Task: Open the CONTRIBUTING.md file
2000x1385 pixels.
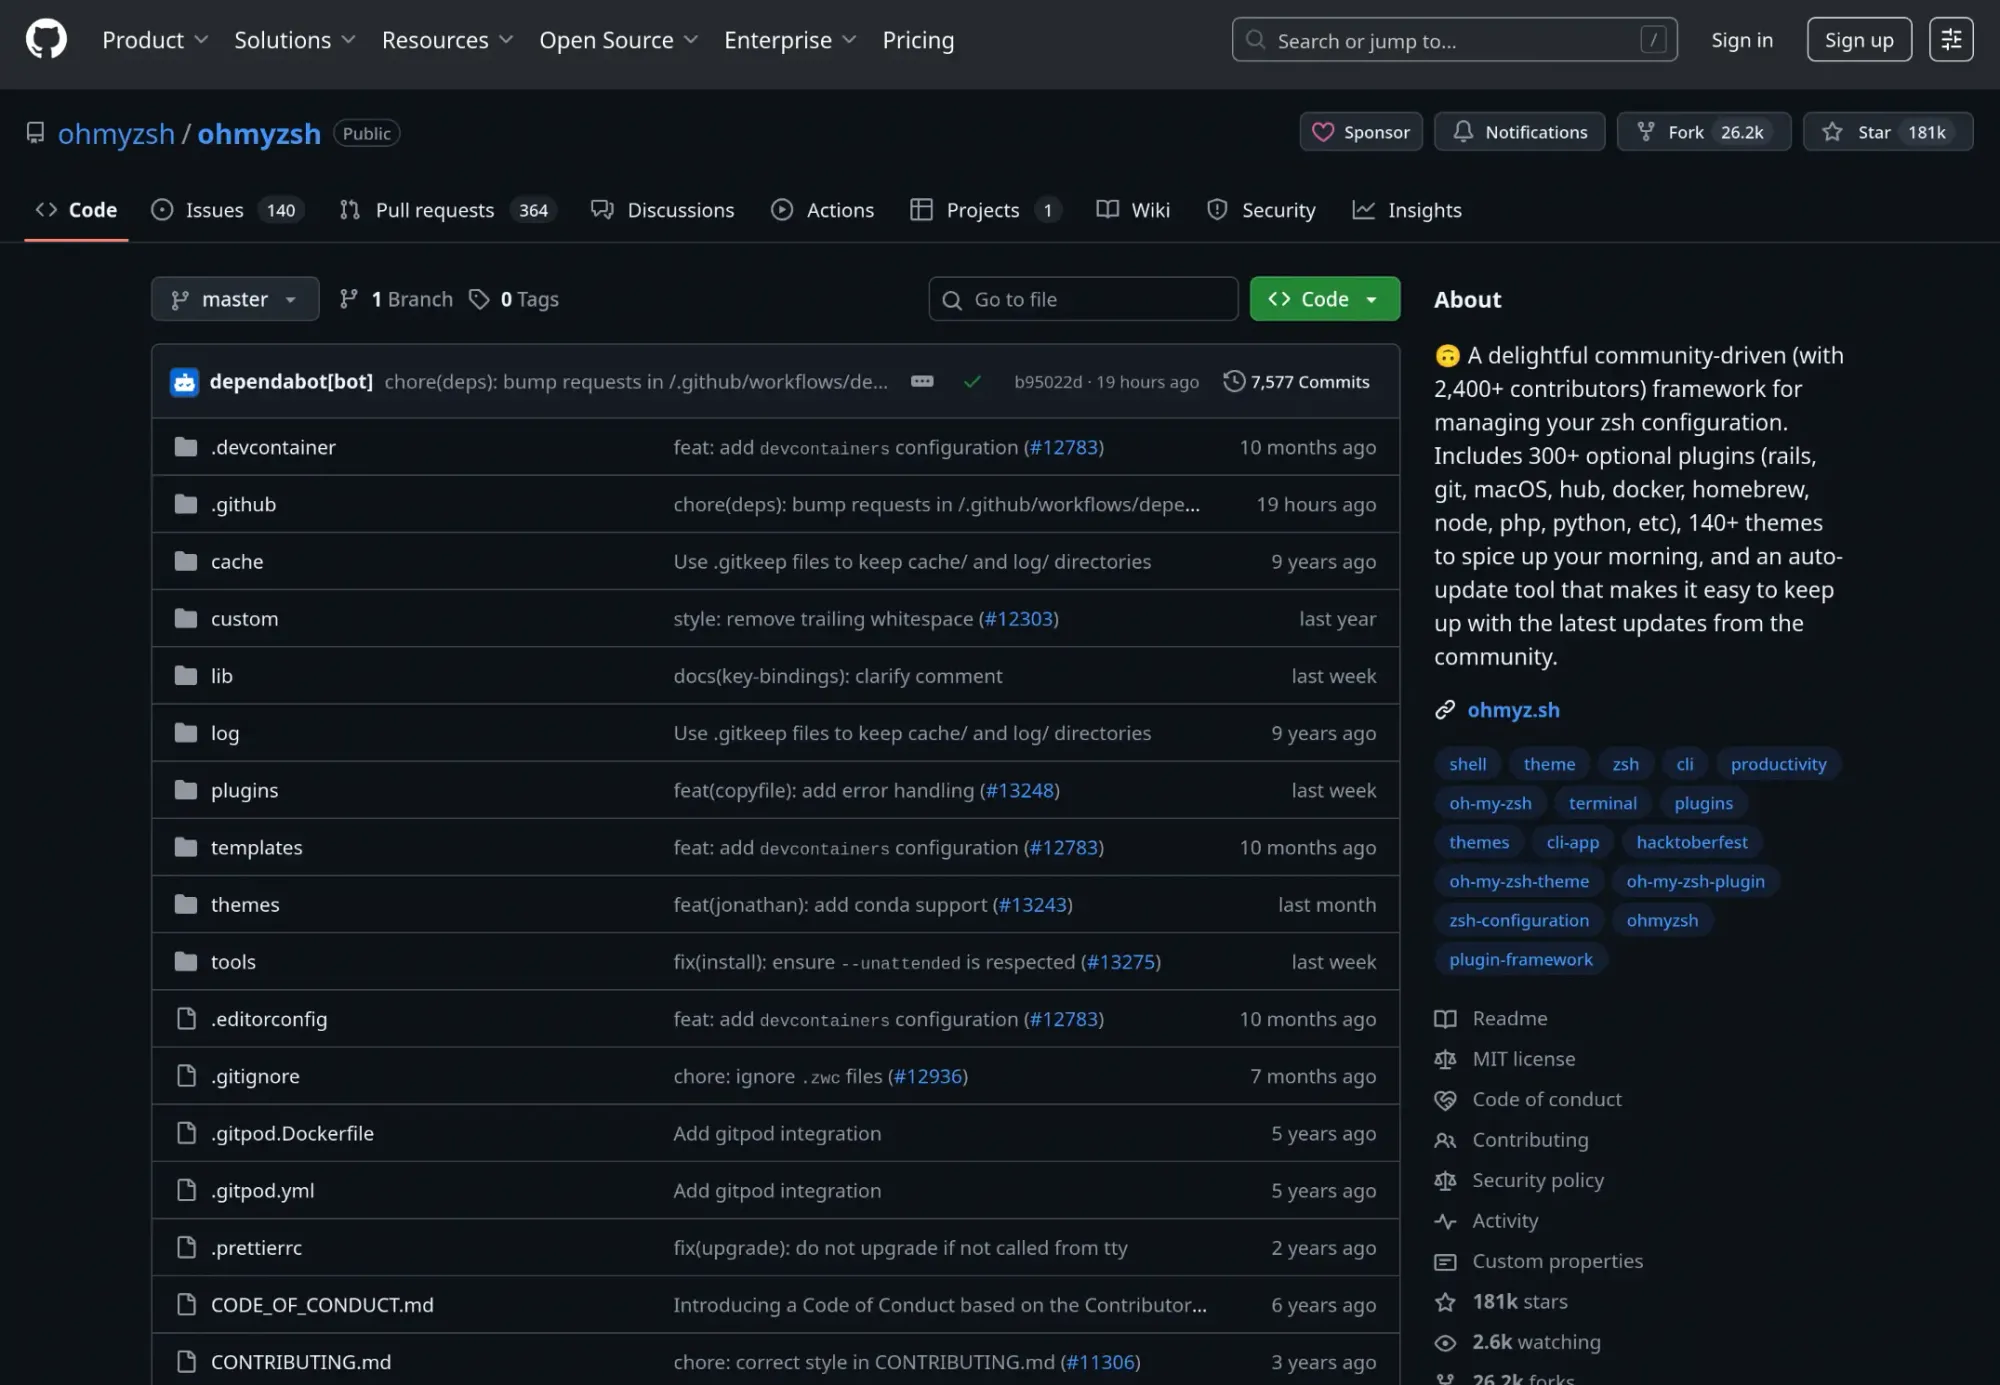Action: [300, 1362]
